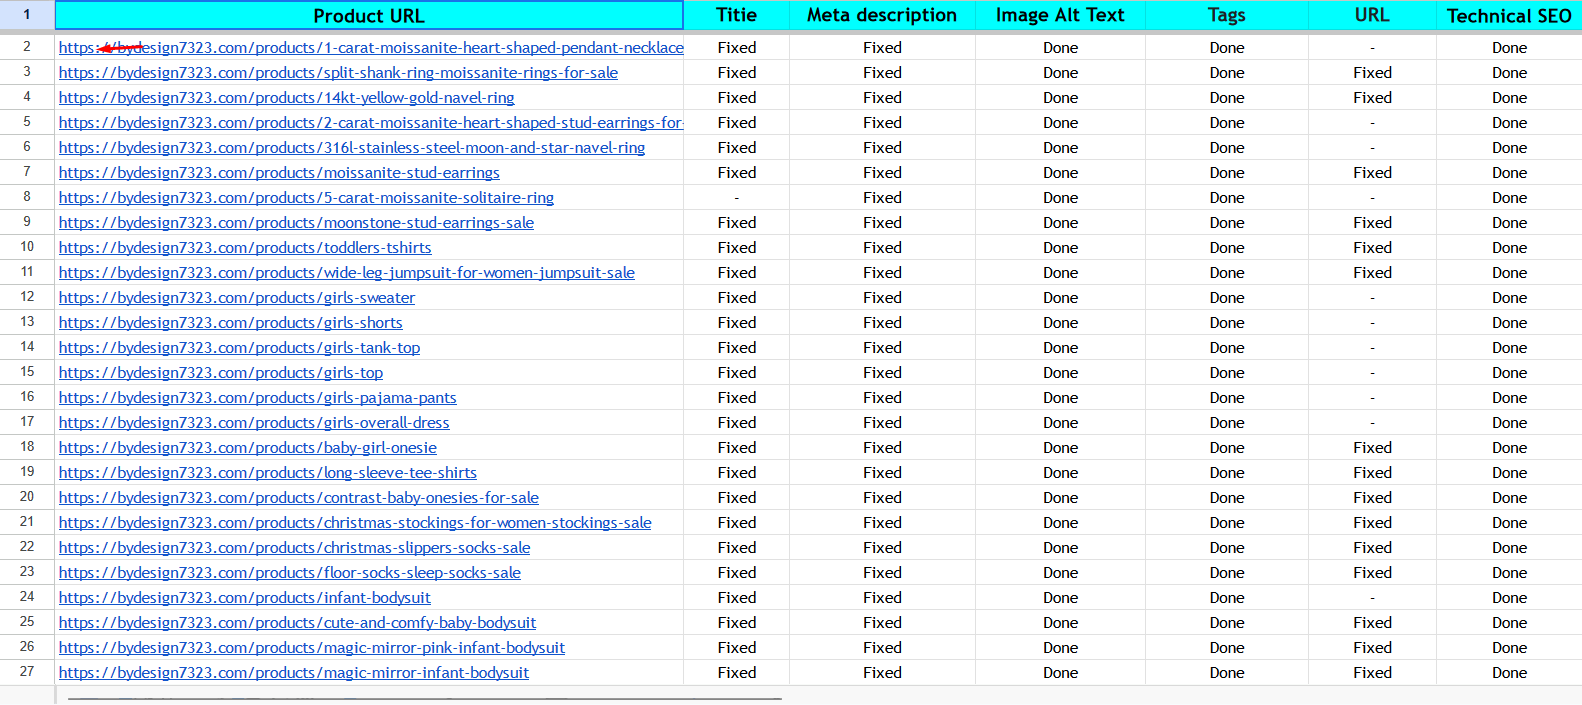This screenshot has width=1582, height=705.
Task: Open the girls-tank-top product link
Action: [239, 348]
